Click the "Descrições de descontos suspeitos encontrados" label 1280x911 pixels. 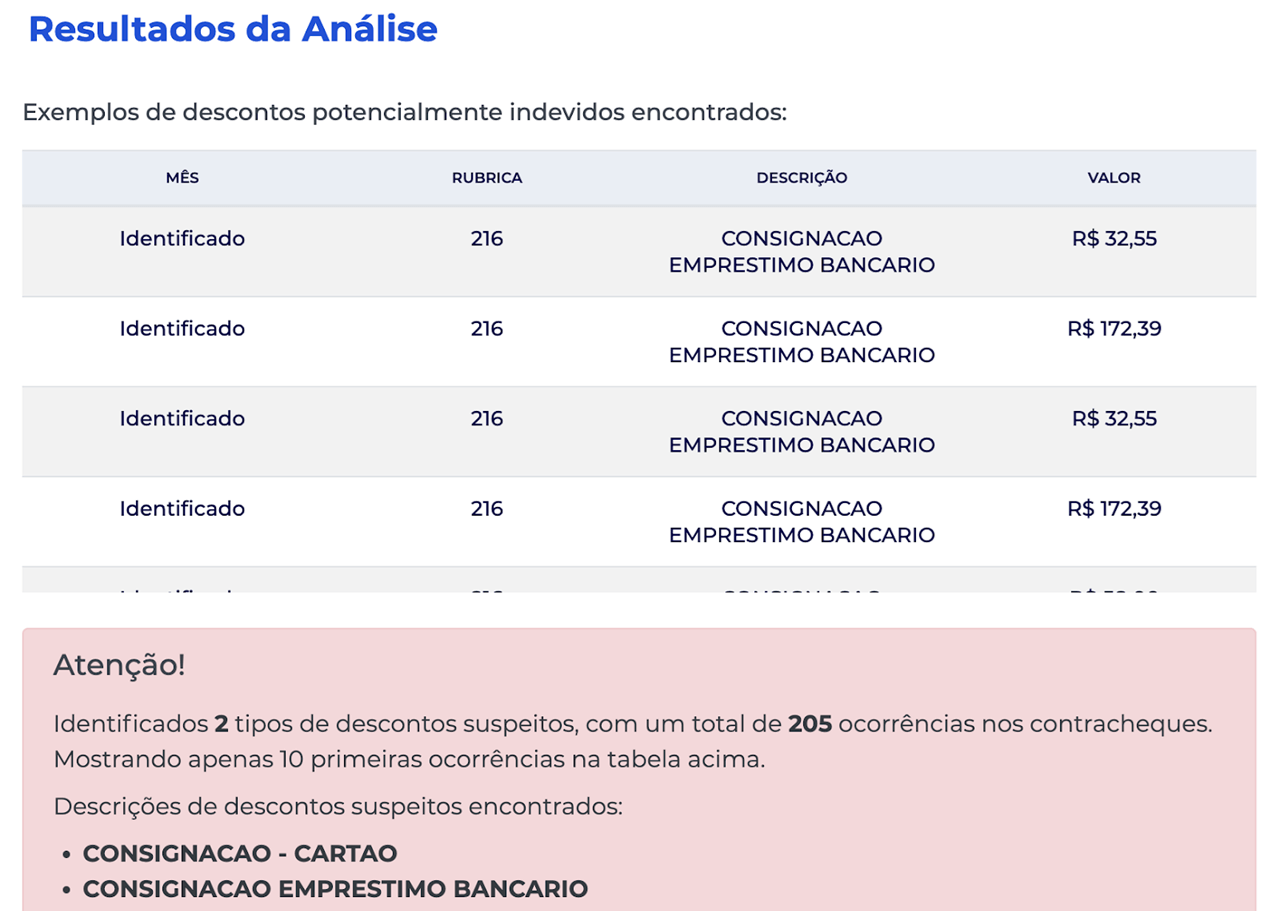click(338, 806)
